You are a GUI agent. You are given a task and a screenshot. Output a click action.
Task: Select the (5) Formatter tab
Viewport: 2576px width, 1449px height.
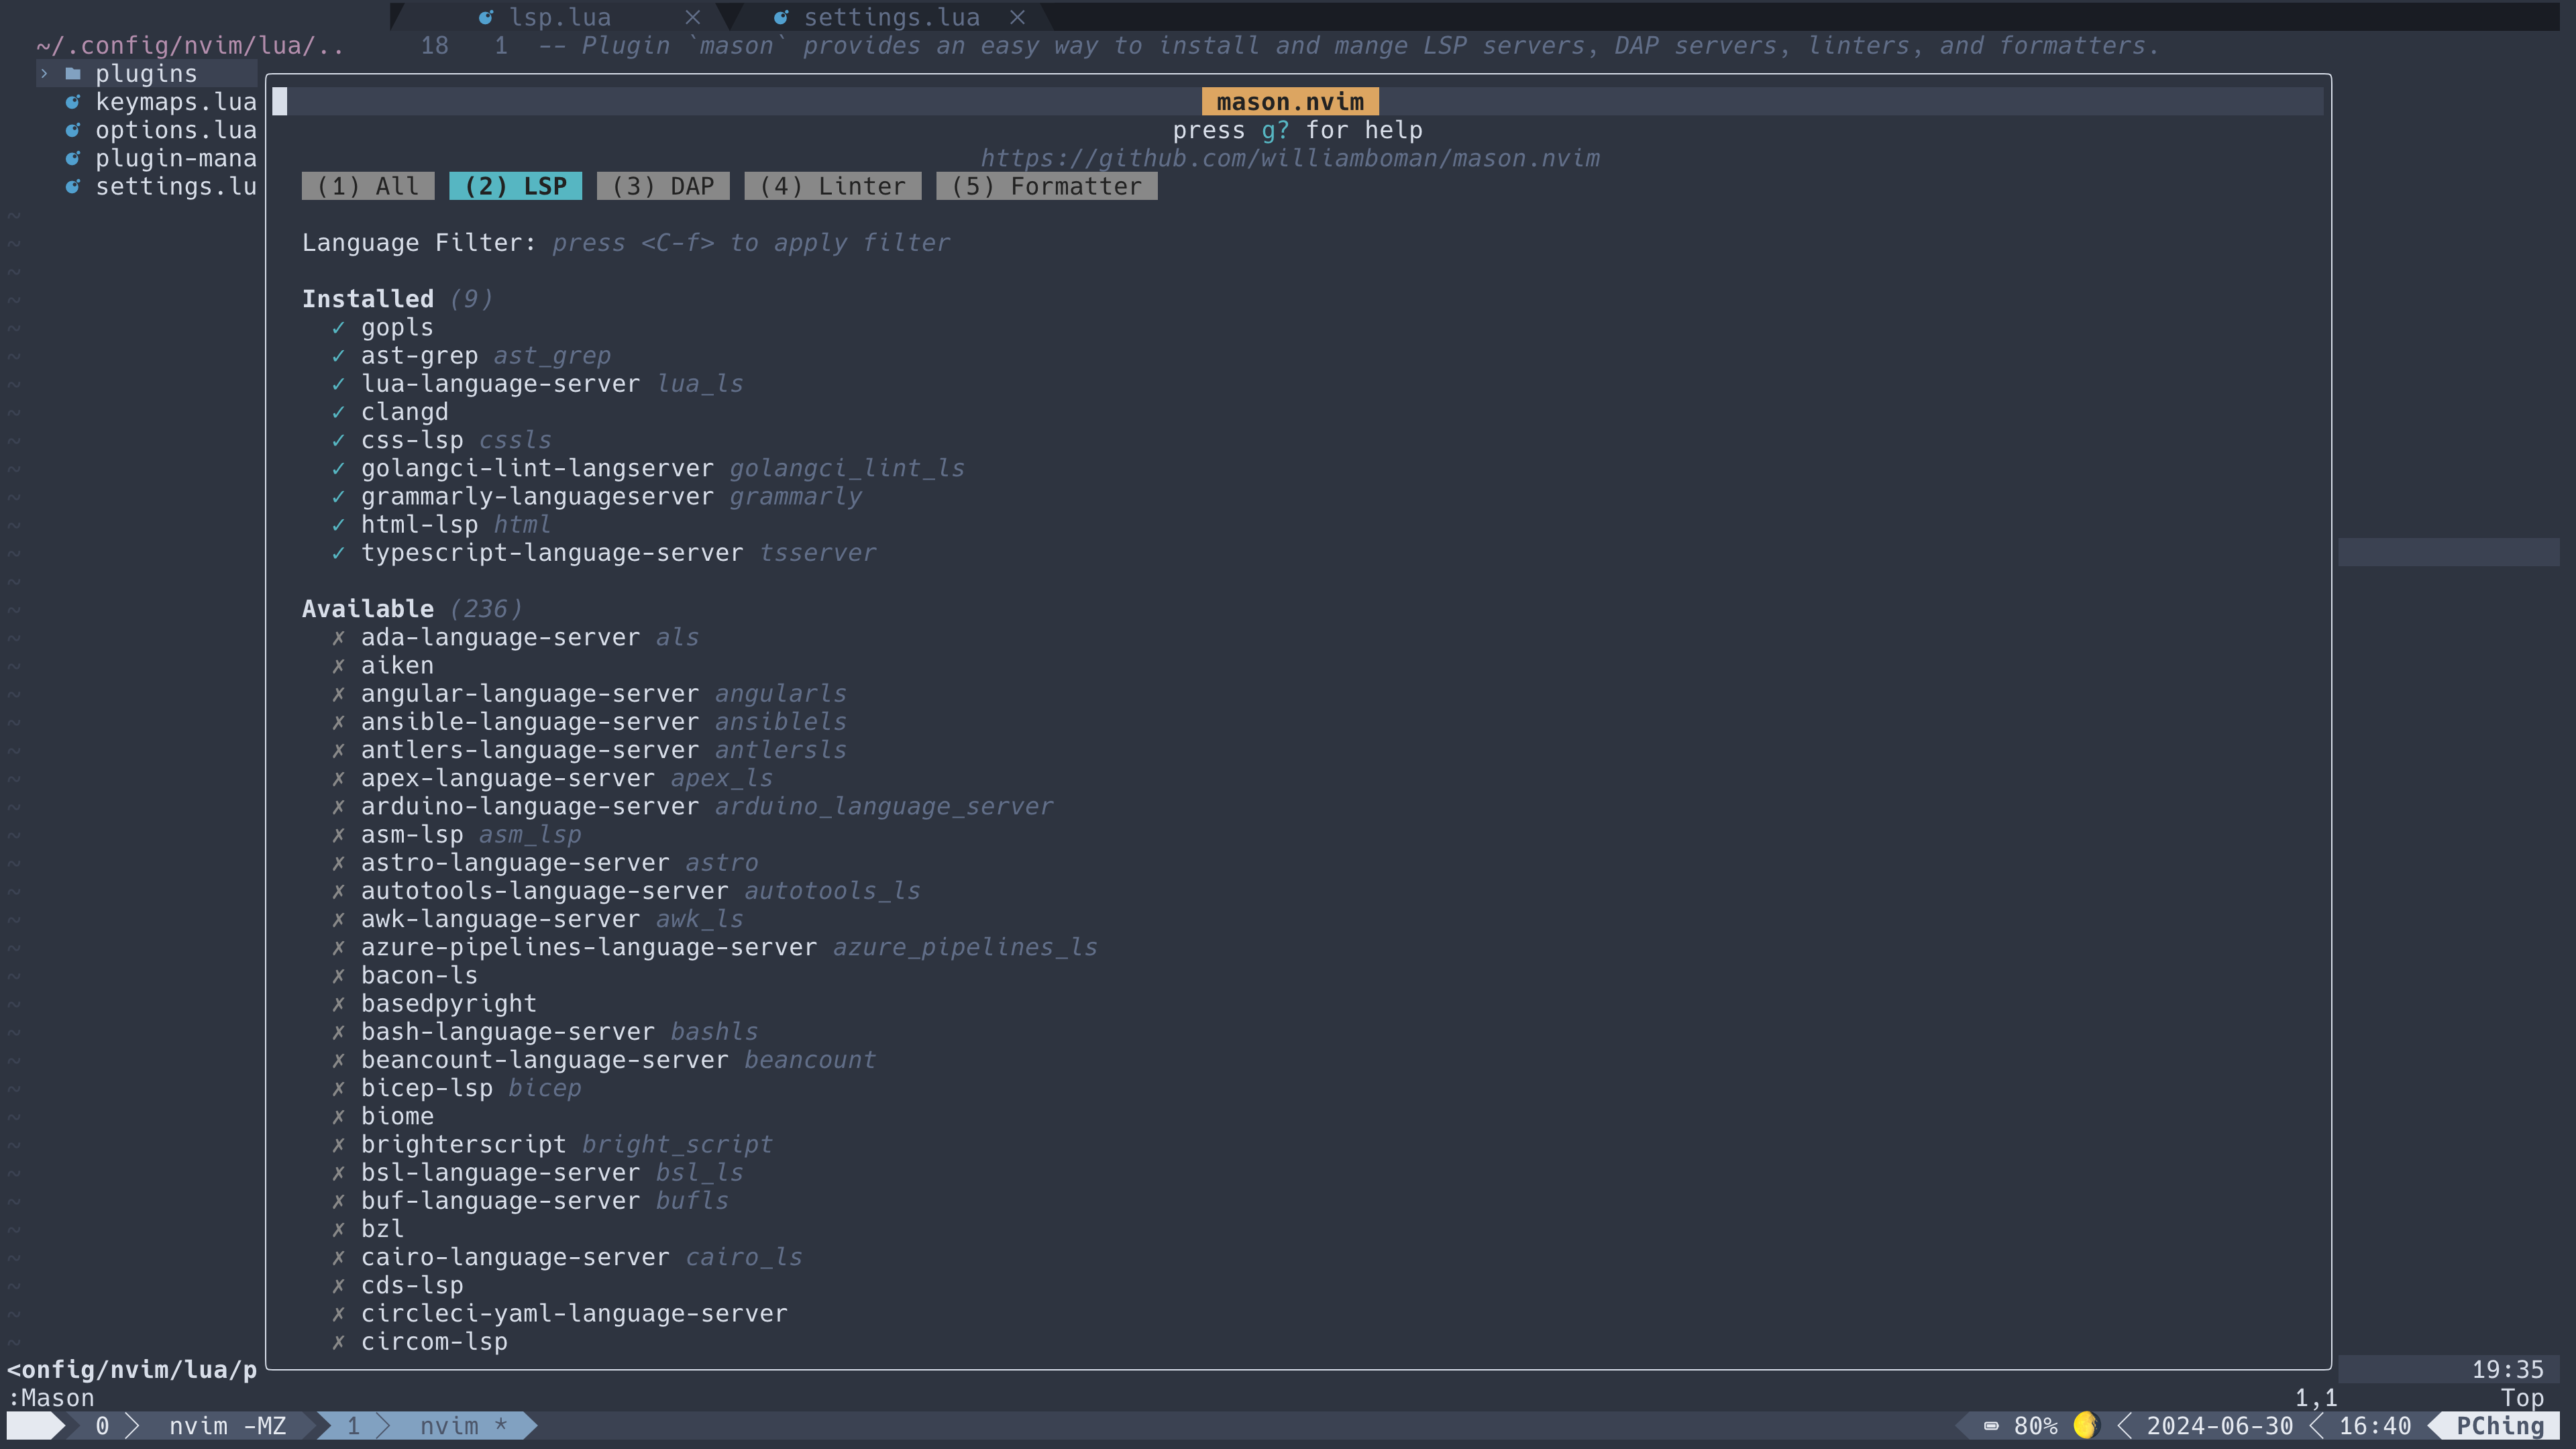[1046, 186]
